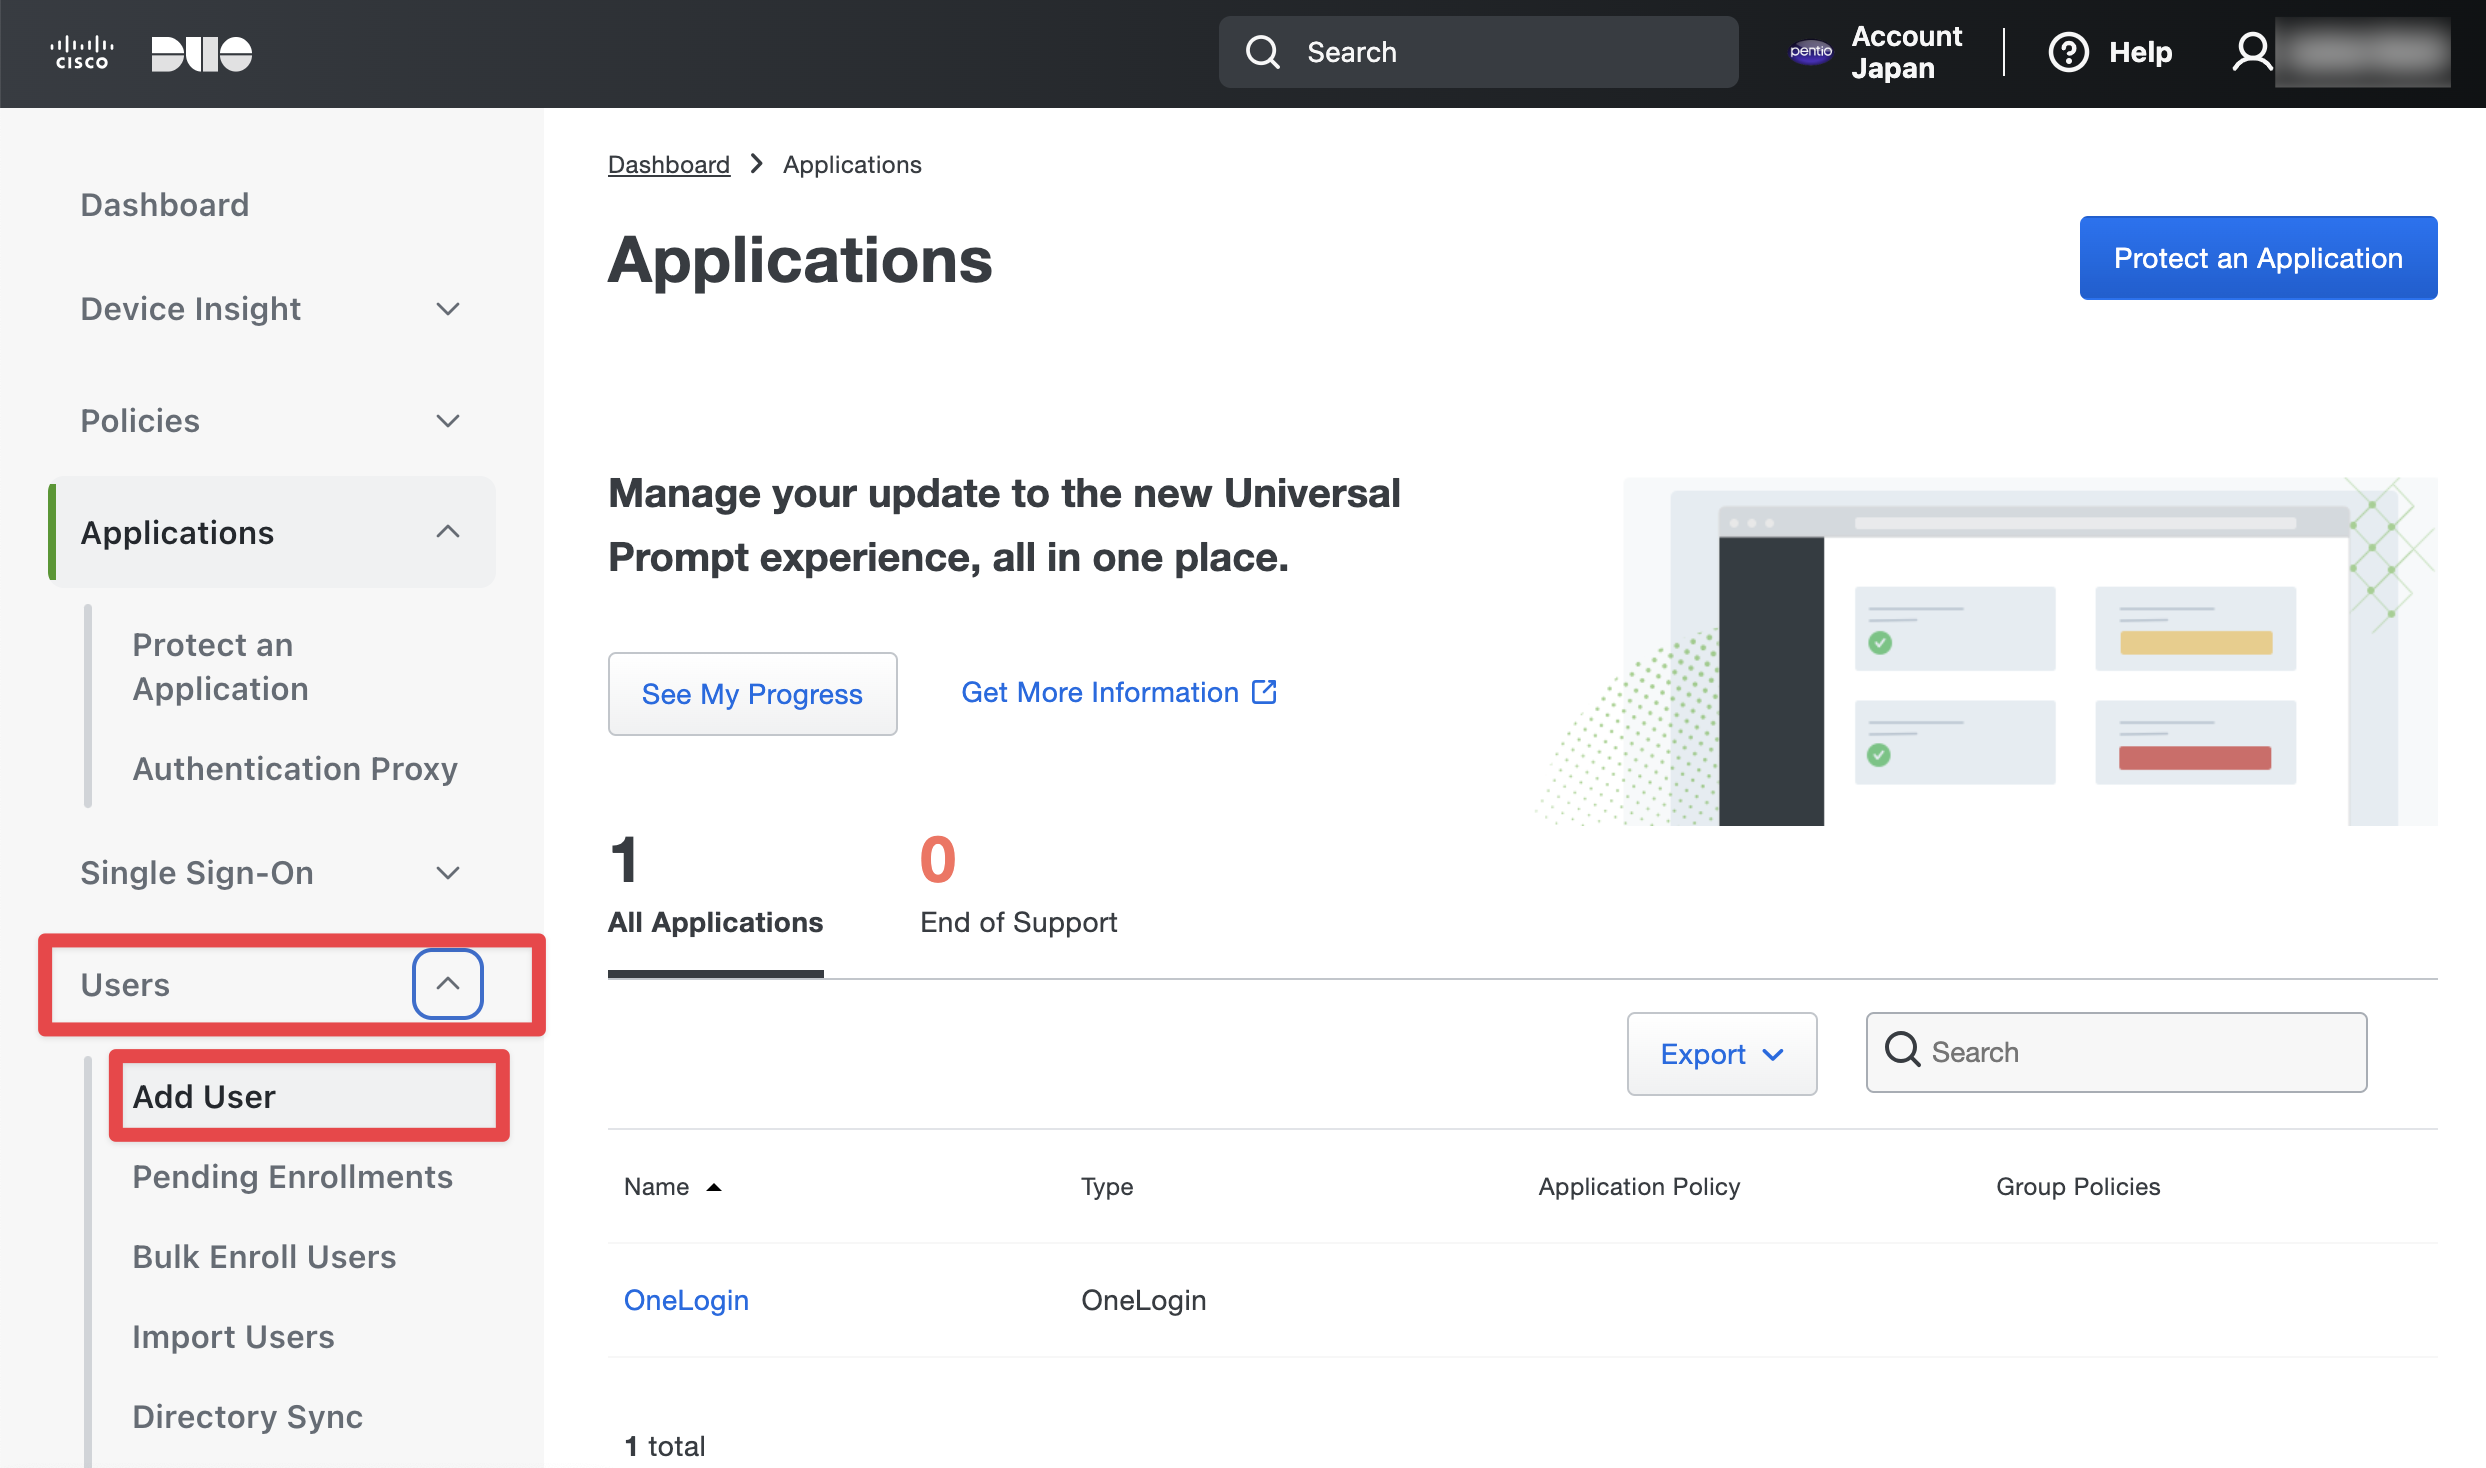Click the external link icon beside Get More Information
This screenshot has width=2486, height=1468.
coord(1264,692)
